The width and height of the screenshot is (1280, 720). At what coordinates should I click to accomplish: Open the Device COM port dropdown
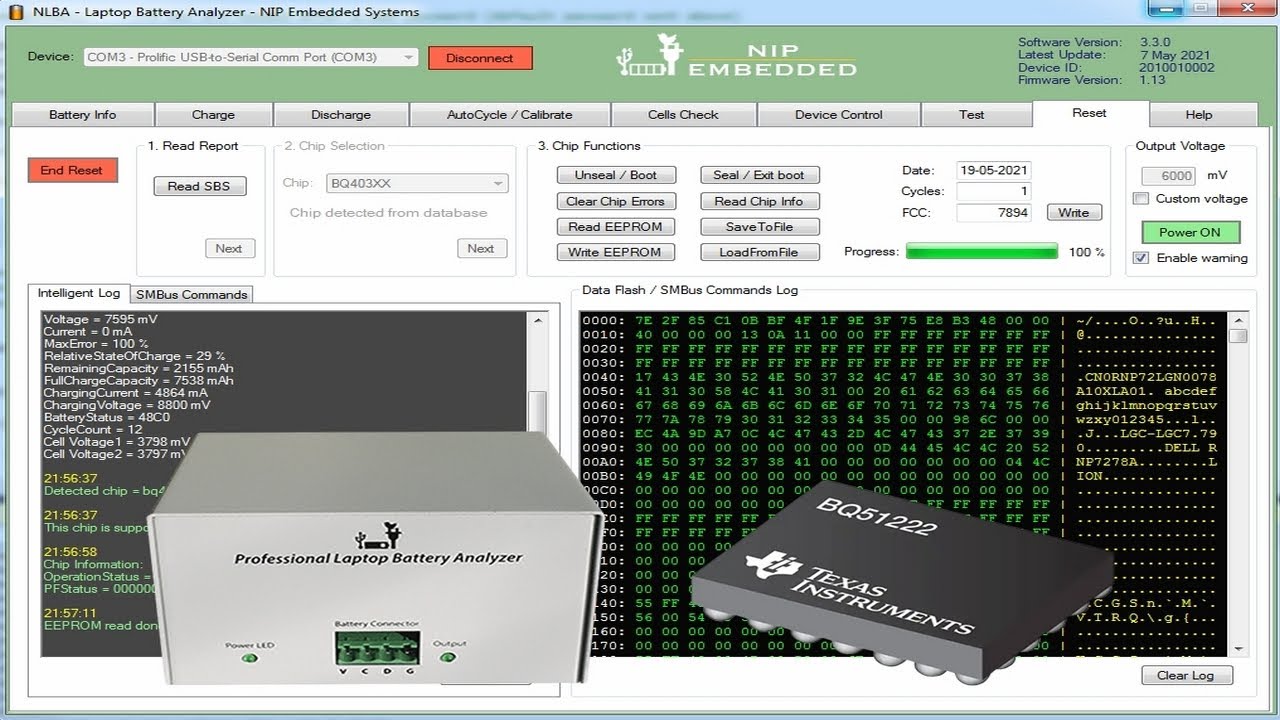[250, 58]
